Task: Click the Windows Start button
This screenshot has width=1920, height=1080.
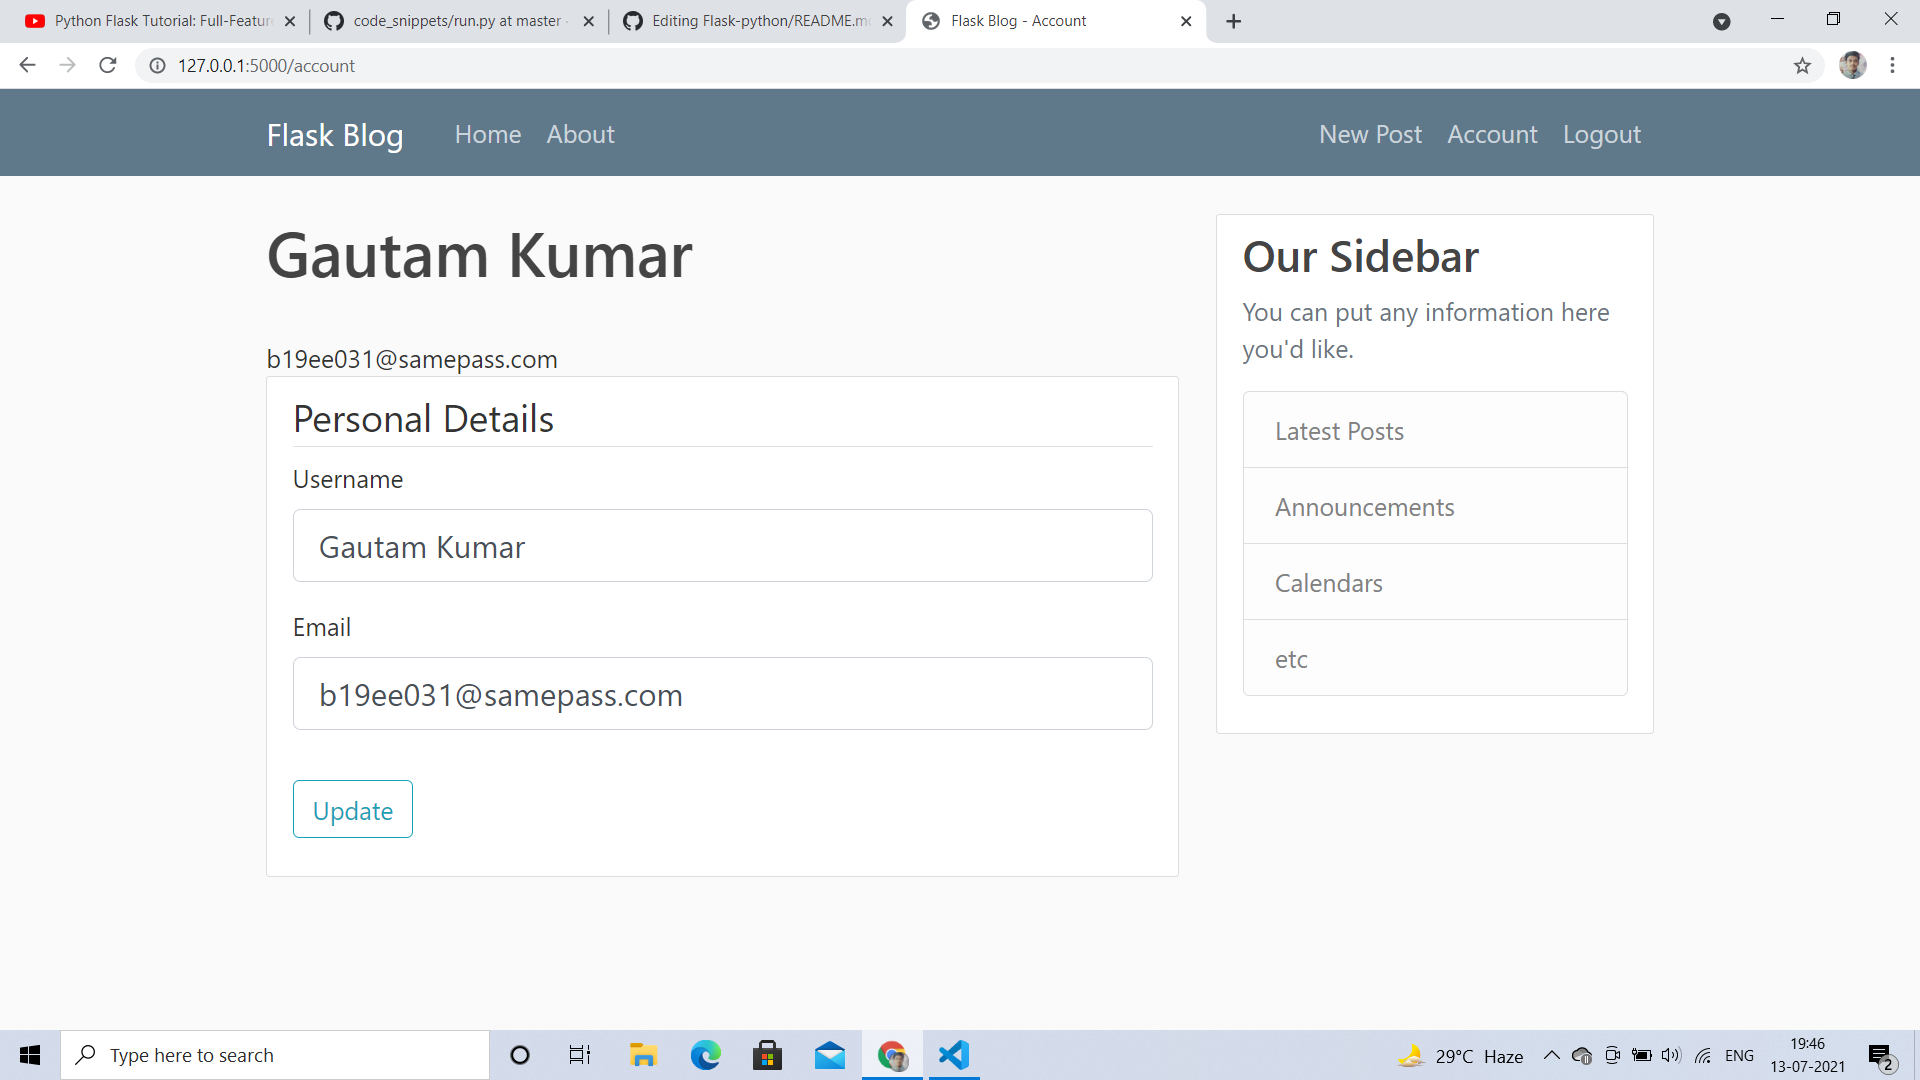Action: pyautogui.click(x=29, y=1054)
